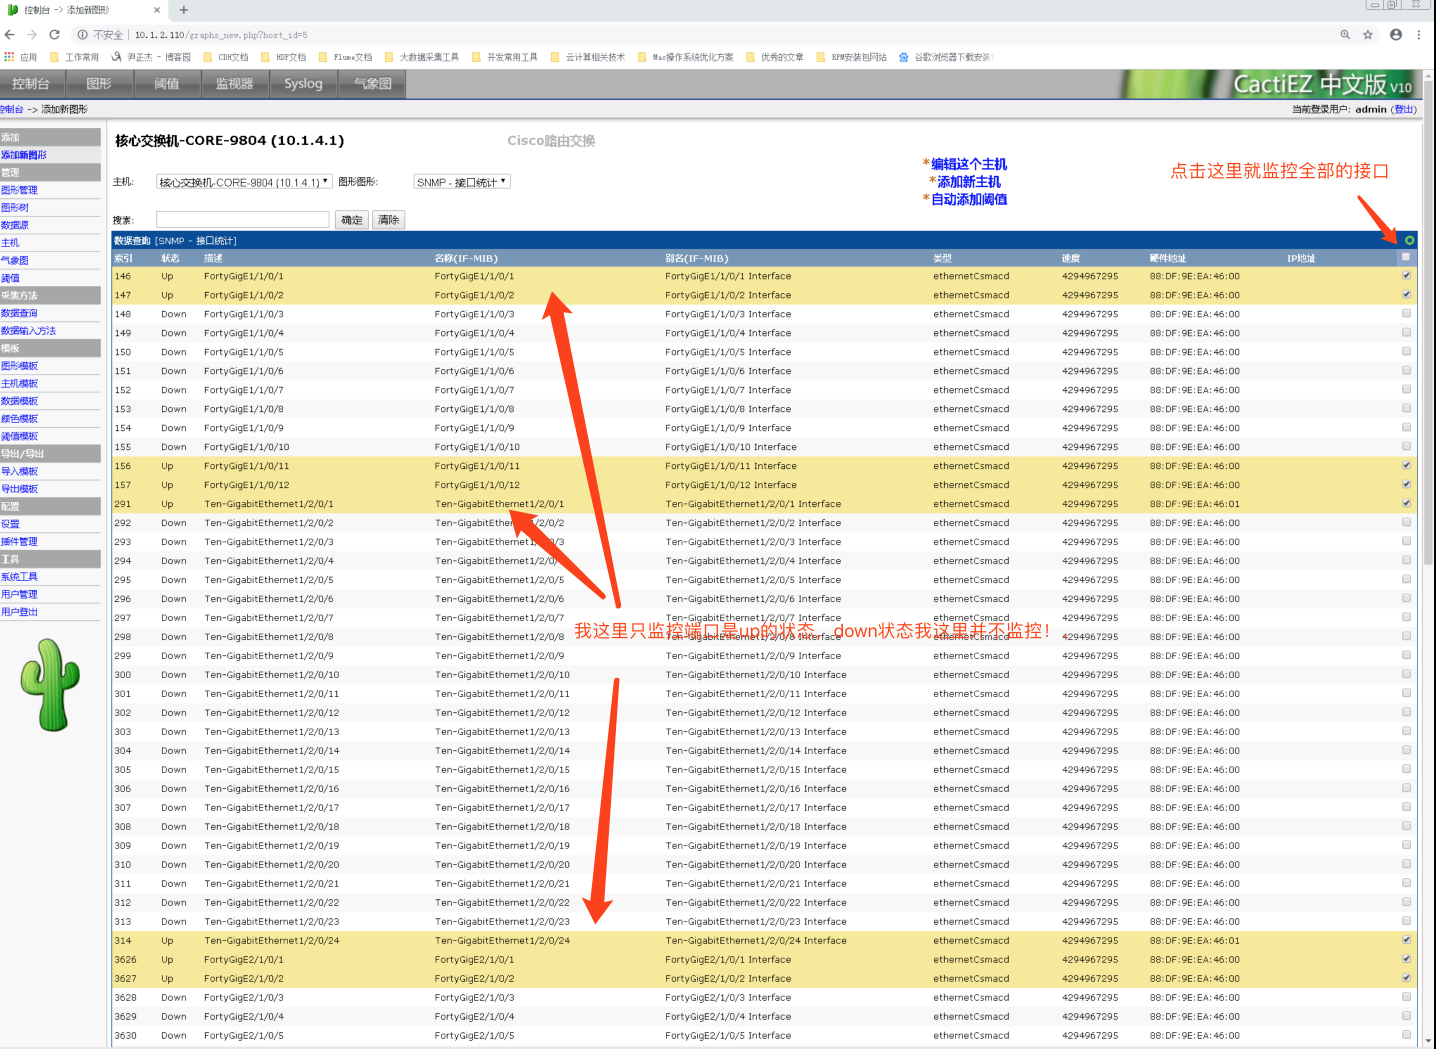Viewport: 1436px width, 1049px height.
Task: Close the 控制台 browser tab
Action: click(157, 10)
